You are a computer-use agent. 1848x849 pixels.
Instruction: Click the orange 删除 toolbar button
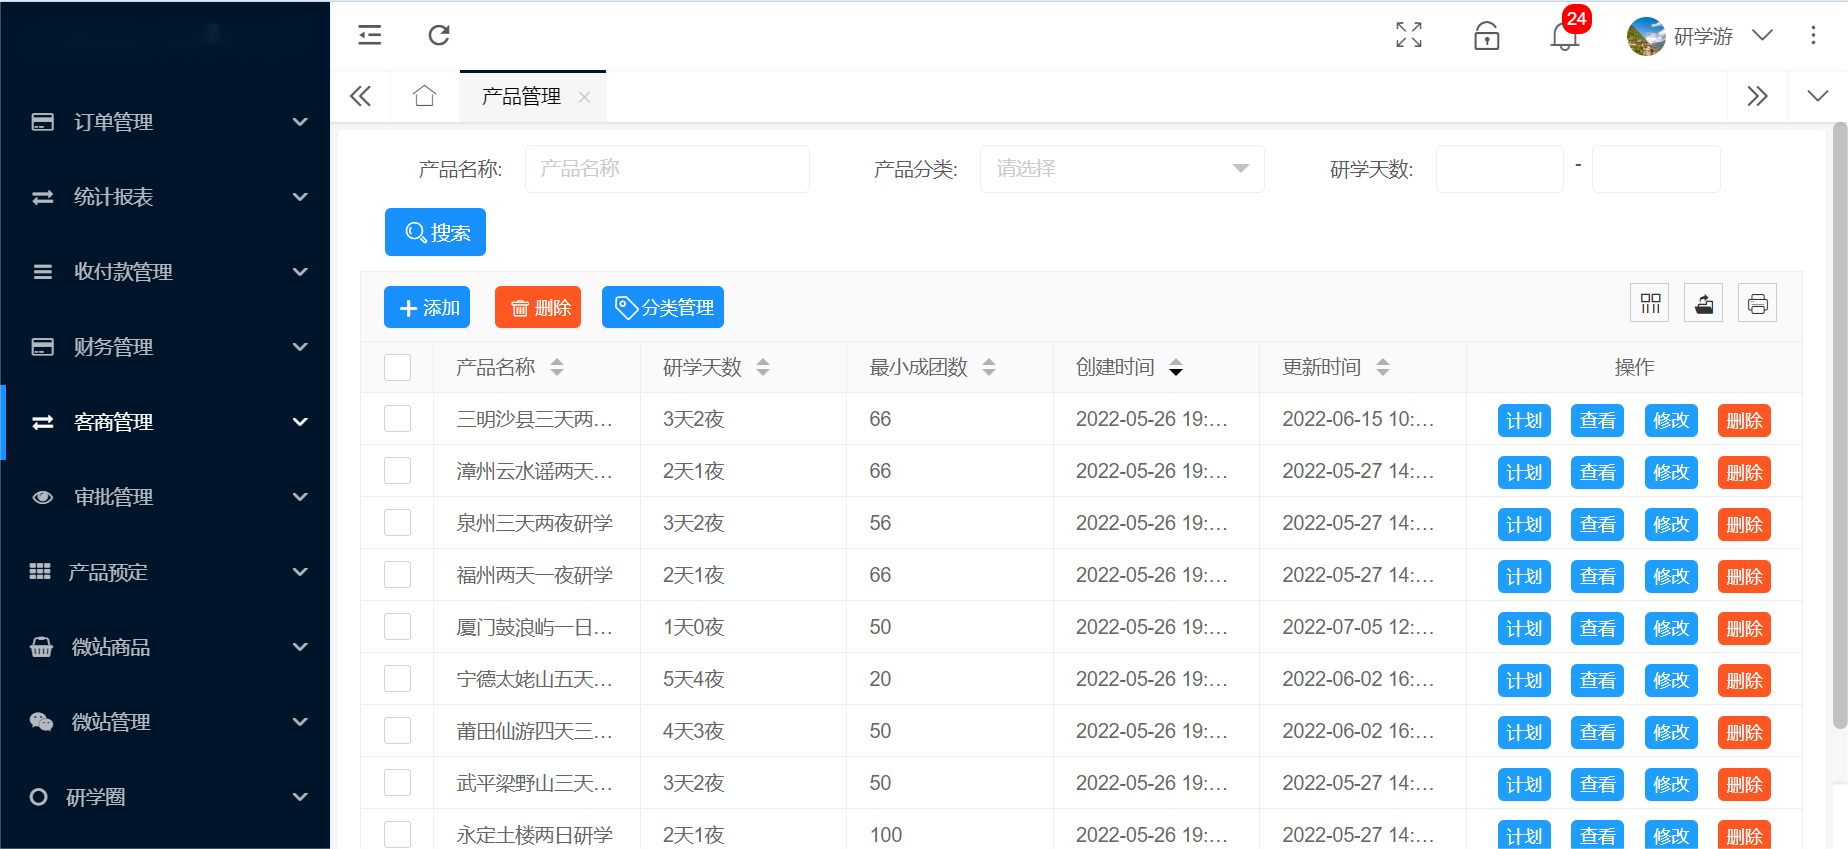538,307
